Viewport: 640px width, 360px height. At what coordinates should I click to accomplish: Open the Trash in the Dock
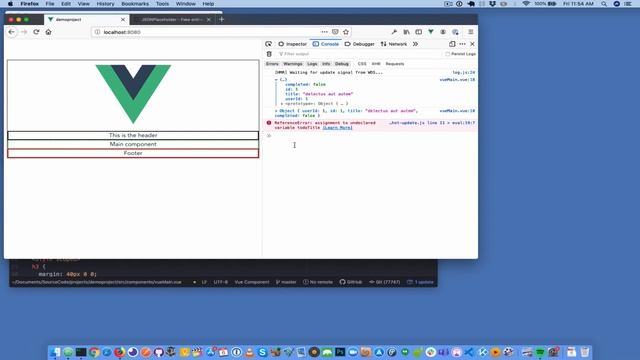(x=585, y=352)
